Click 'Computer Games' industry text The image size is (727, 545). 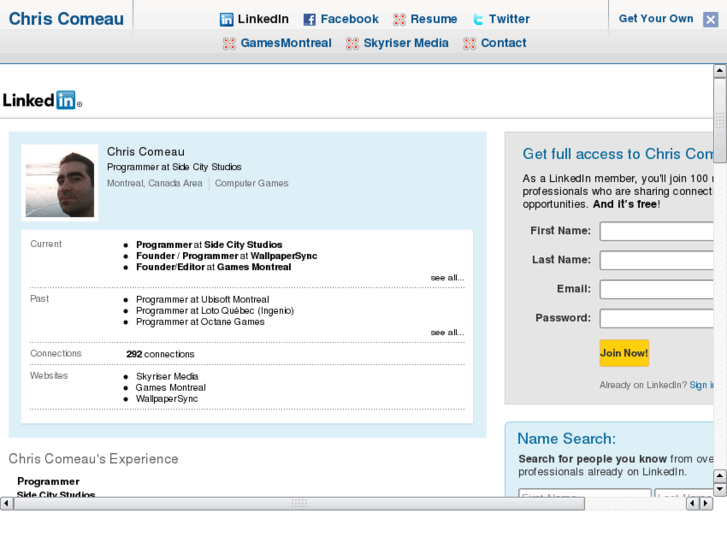click(252, 183)
